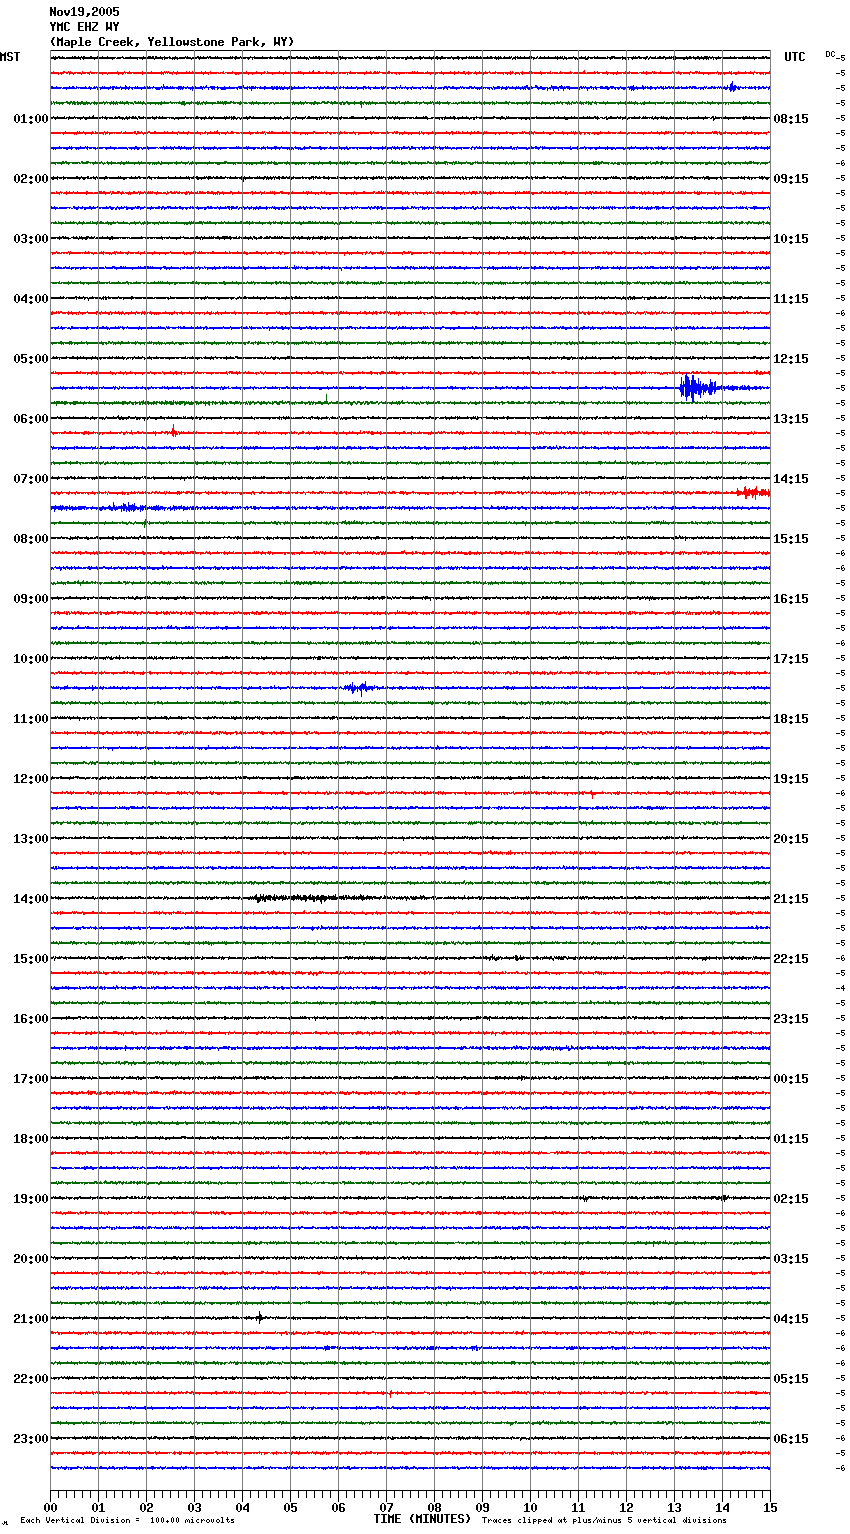This screenshot has height=1534, width=850.
Task: Click minute '03' on the bottom time axis
Action: pos(194,1507)
